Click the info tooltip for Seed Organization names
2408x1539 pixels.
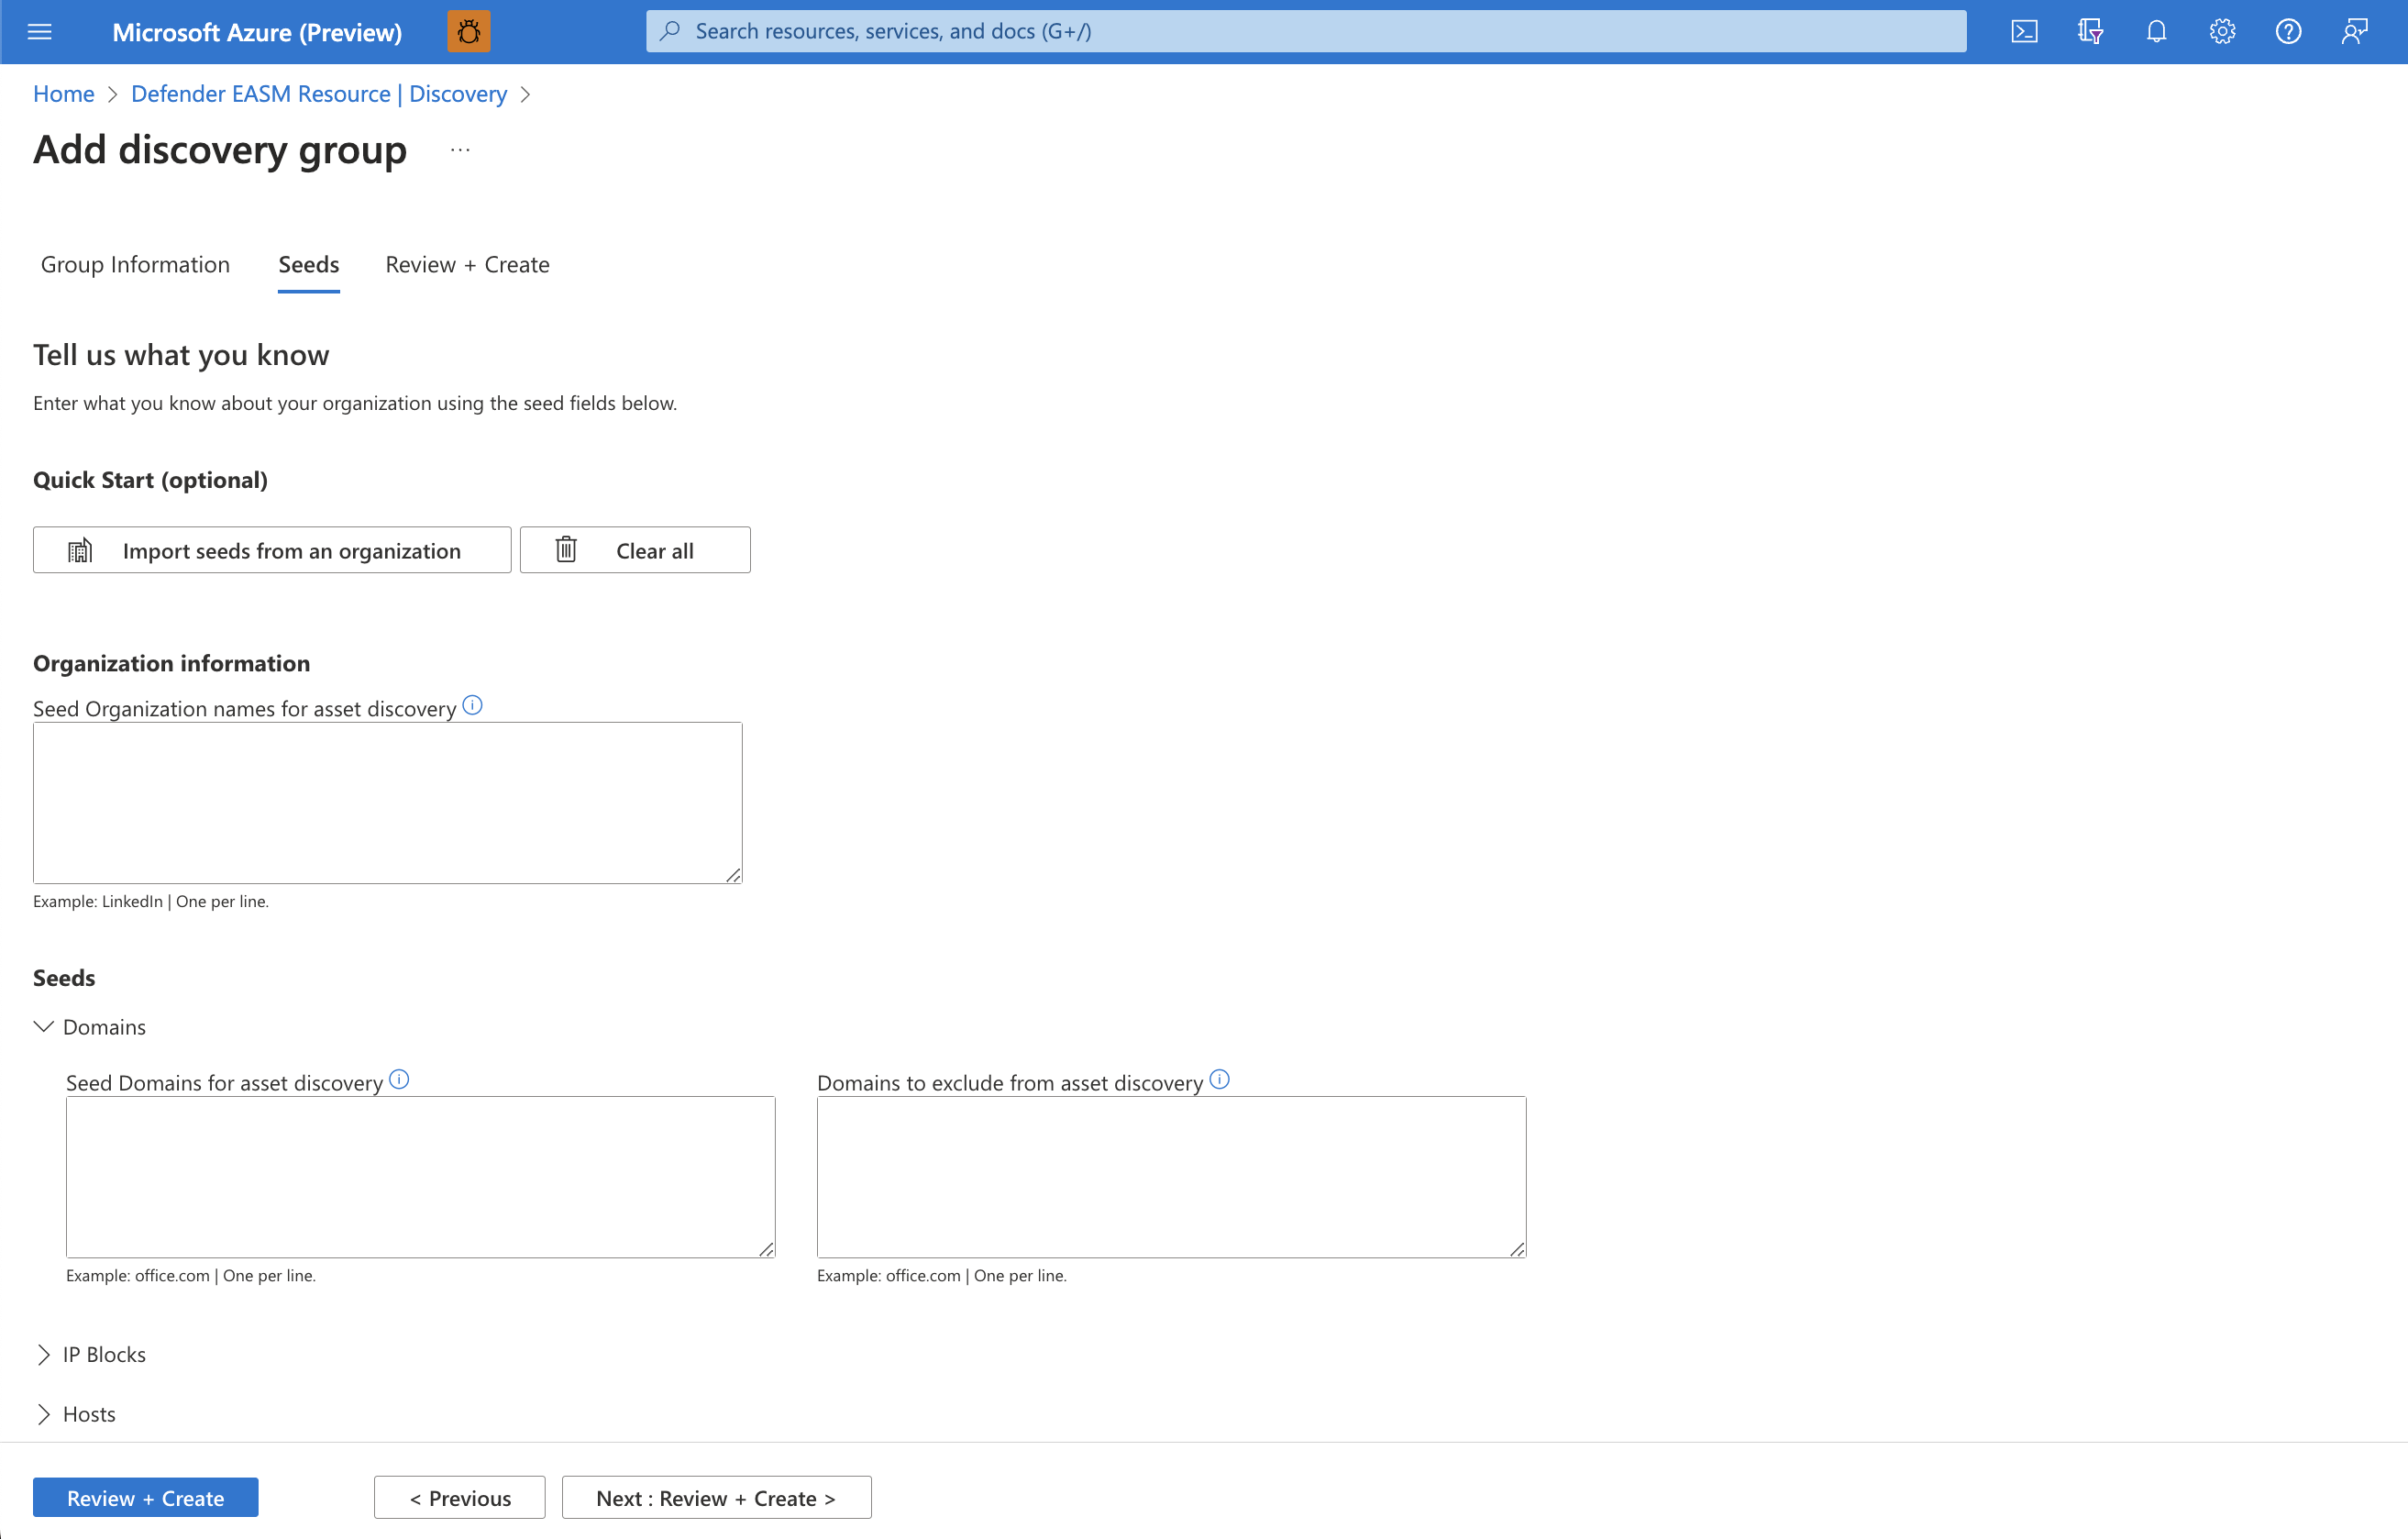(472, 705)
